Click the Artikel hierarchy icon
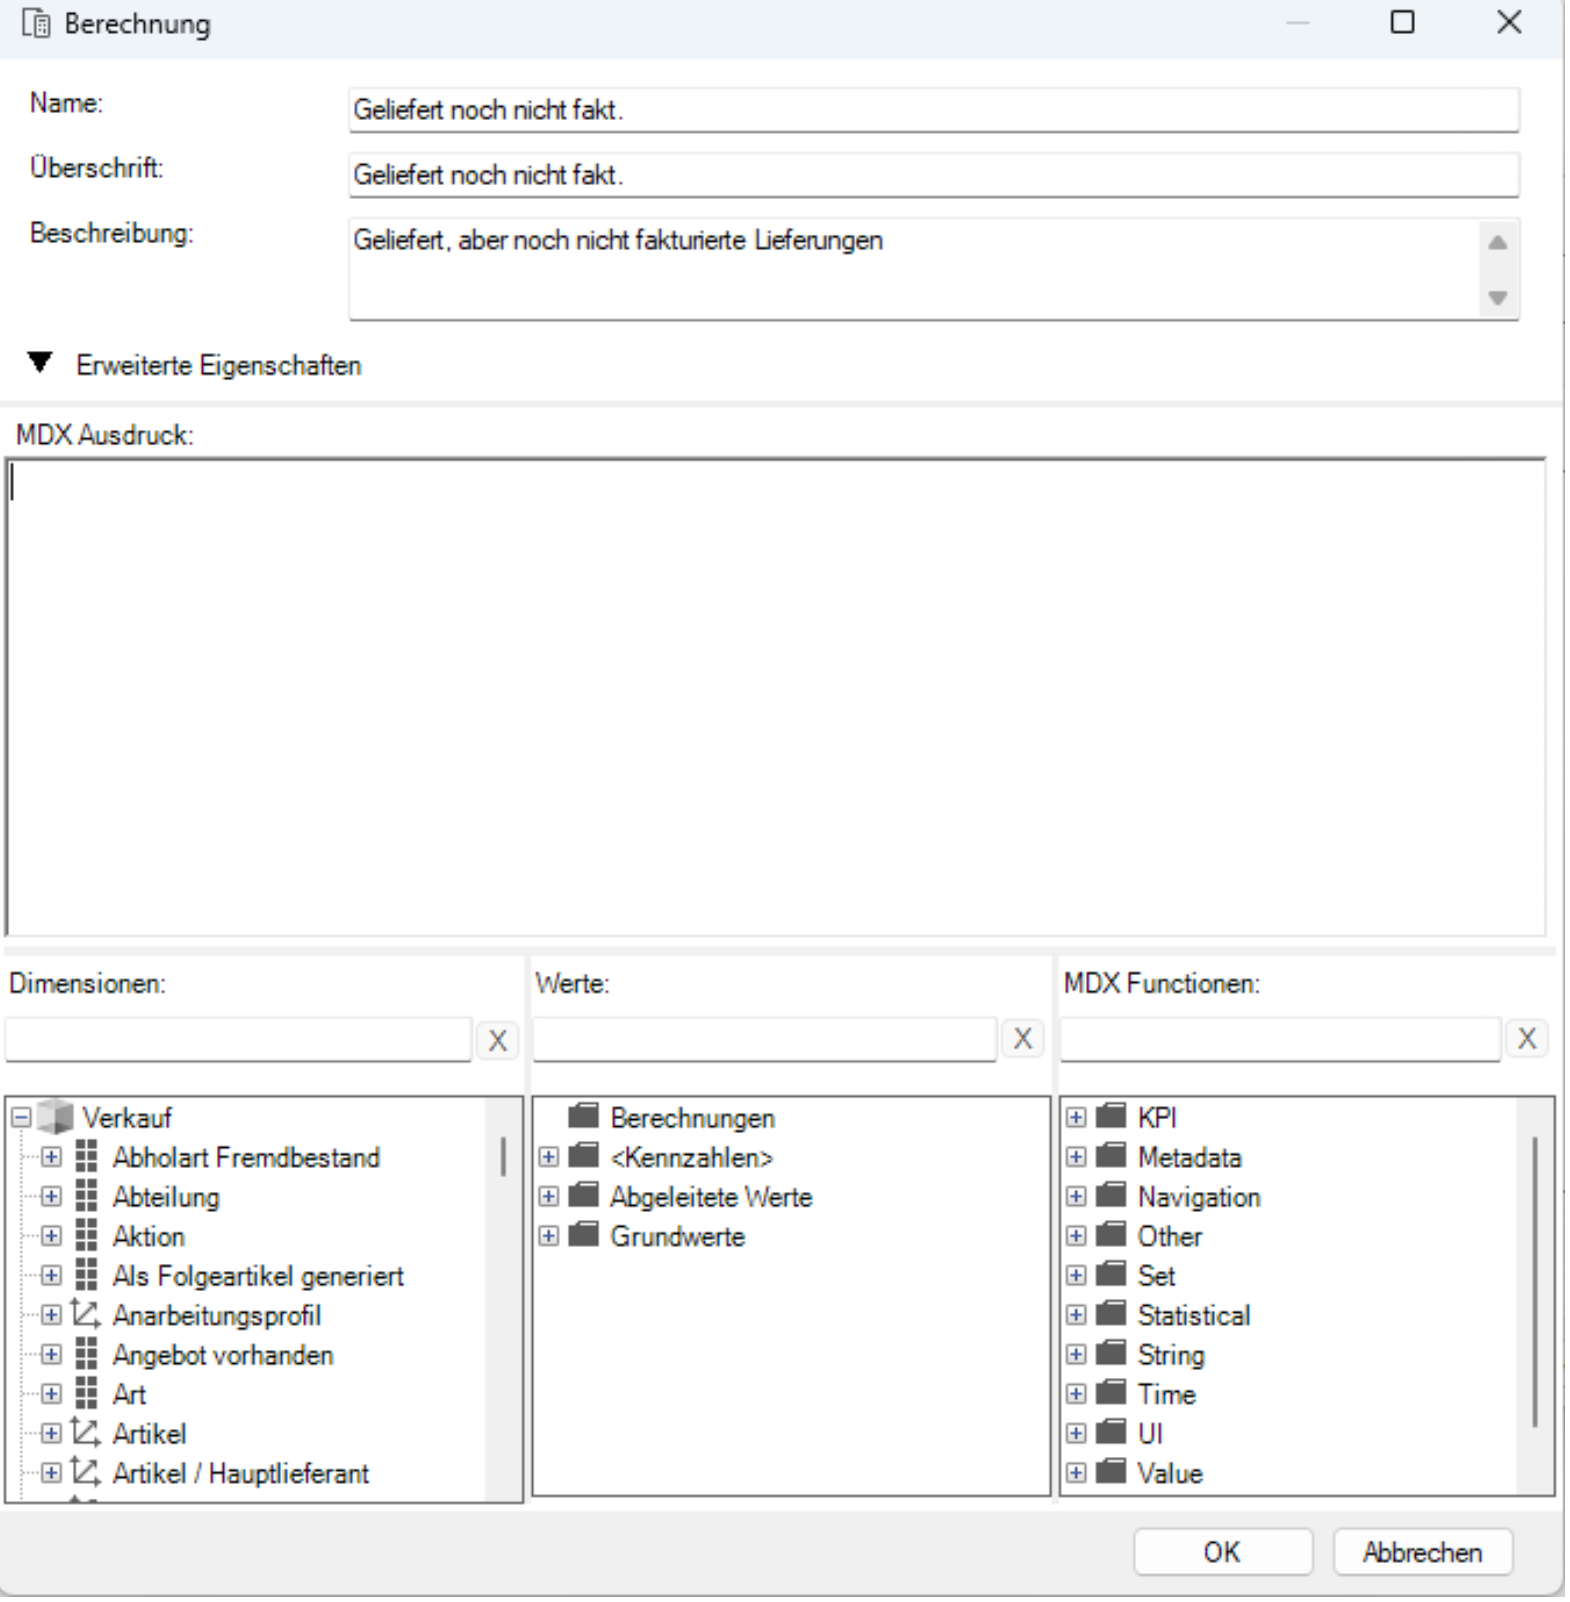Screen dimensions: 1570x1602 click(86, 1433)
